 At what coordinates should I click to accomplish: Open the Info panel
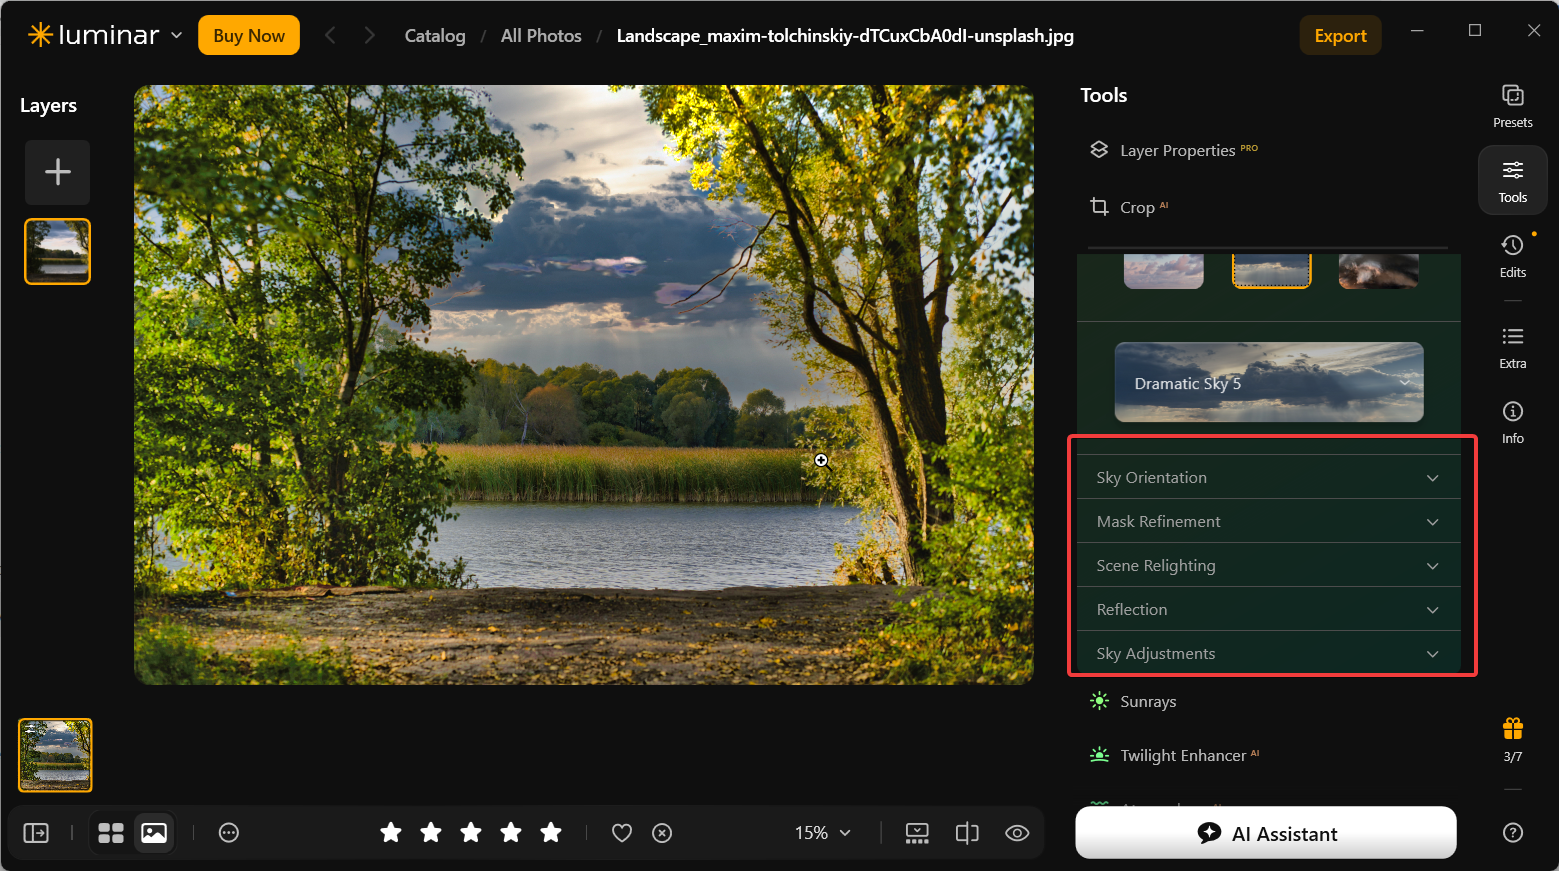(1512, 422)
